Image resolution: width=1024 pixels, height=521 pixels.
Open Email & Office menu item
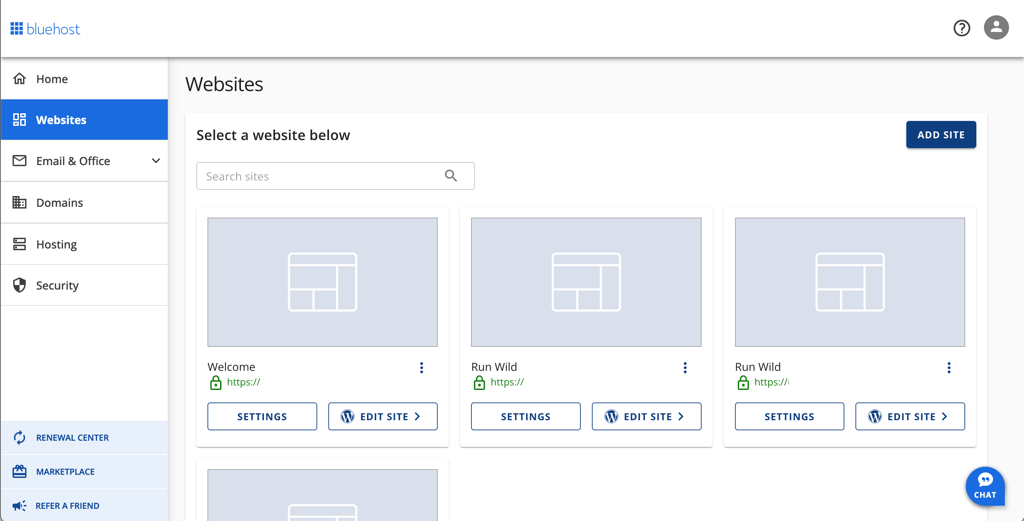point(84,161)
